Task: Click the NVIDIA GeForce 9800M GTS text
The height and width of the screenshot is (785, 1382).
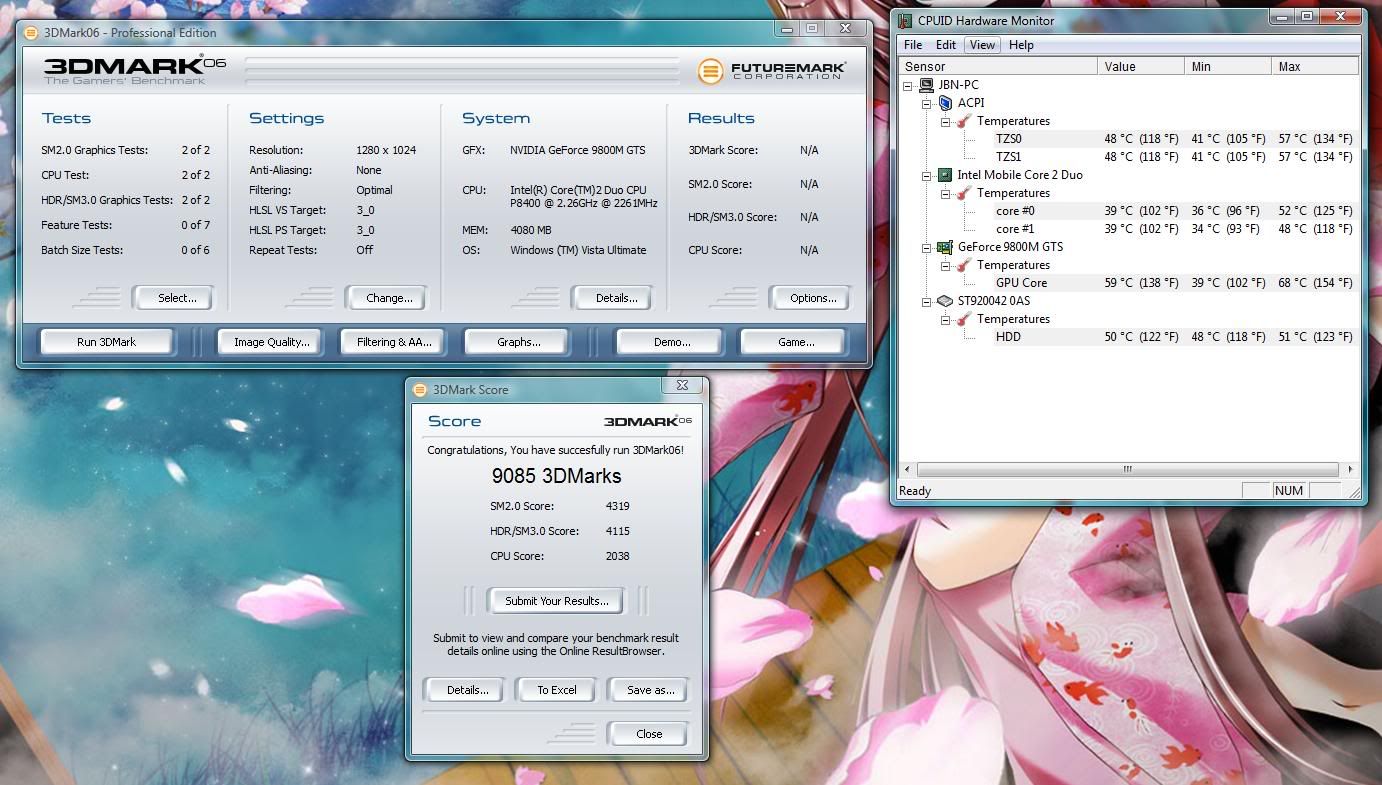Action: (578, 150)
